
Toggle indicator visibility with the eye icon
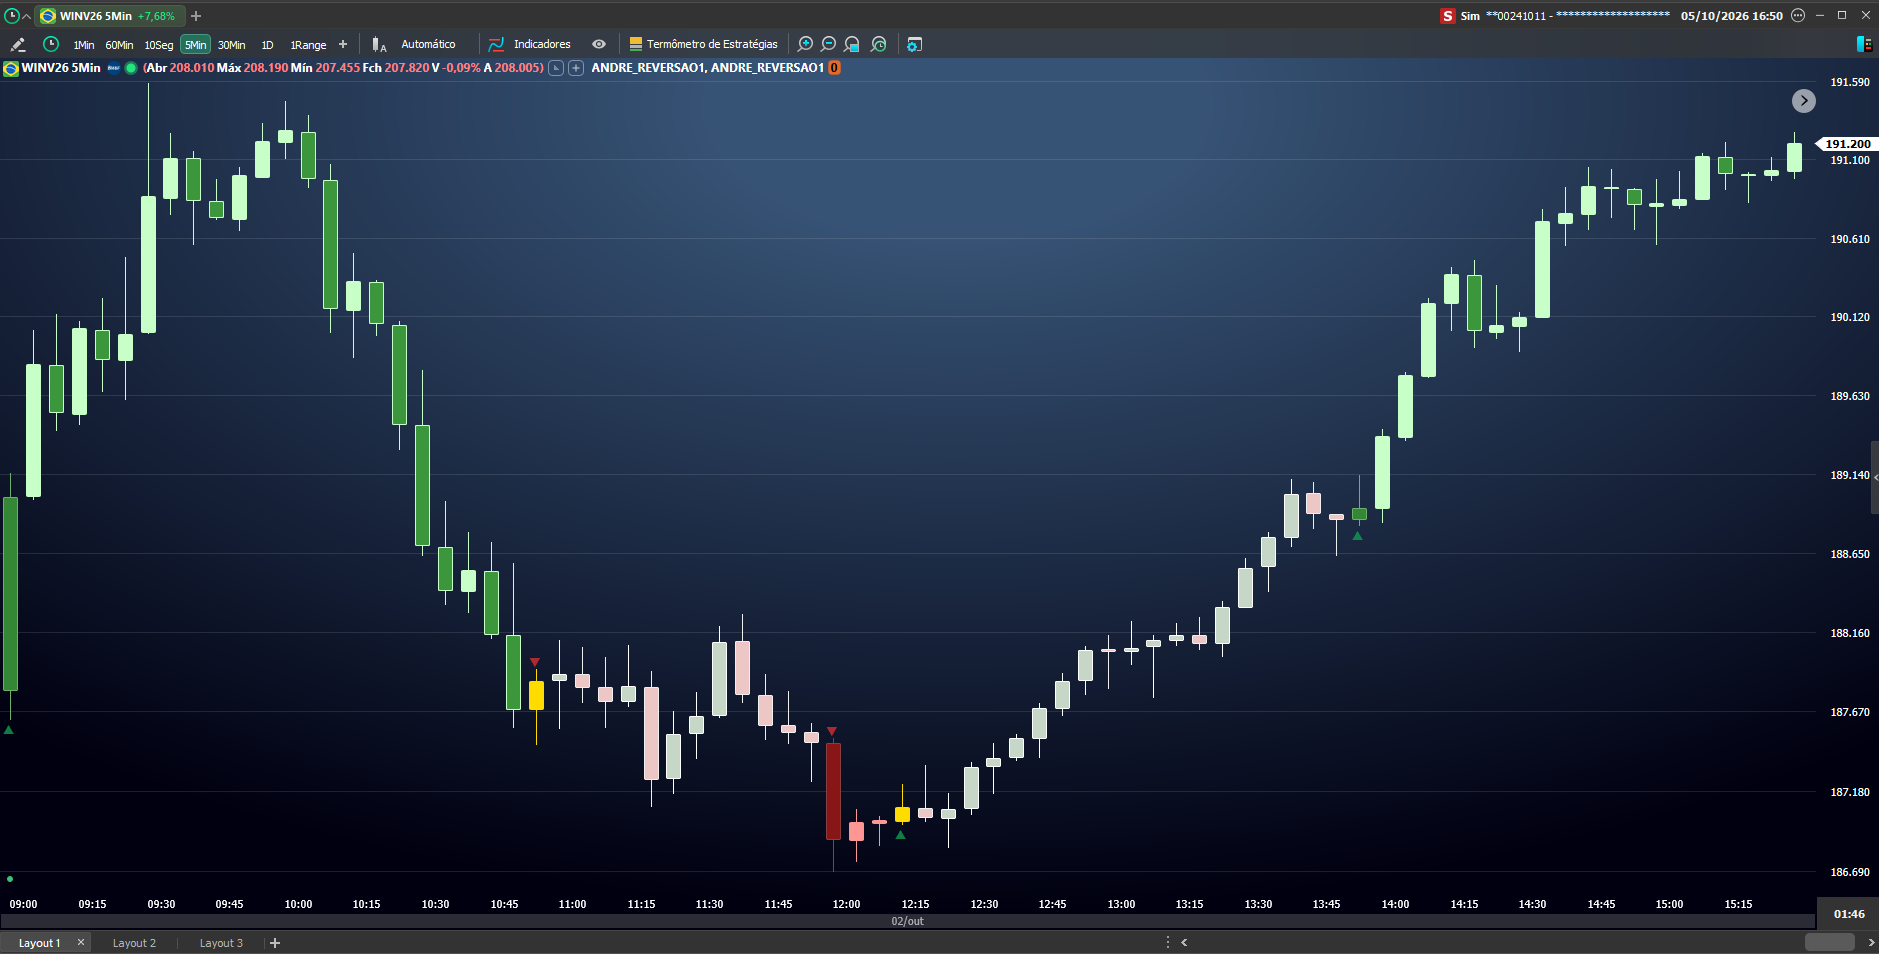pos(599,44)
